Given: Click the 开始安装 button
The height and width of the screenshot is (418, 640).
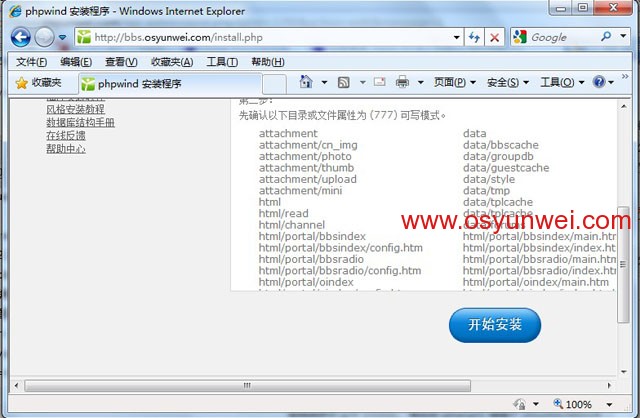Looking at the screenshot, I should pyautogui.click(x=495, y=325).
